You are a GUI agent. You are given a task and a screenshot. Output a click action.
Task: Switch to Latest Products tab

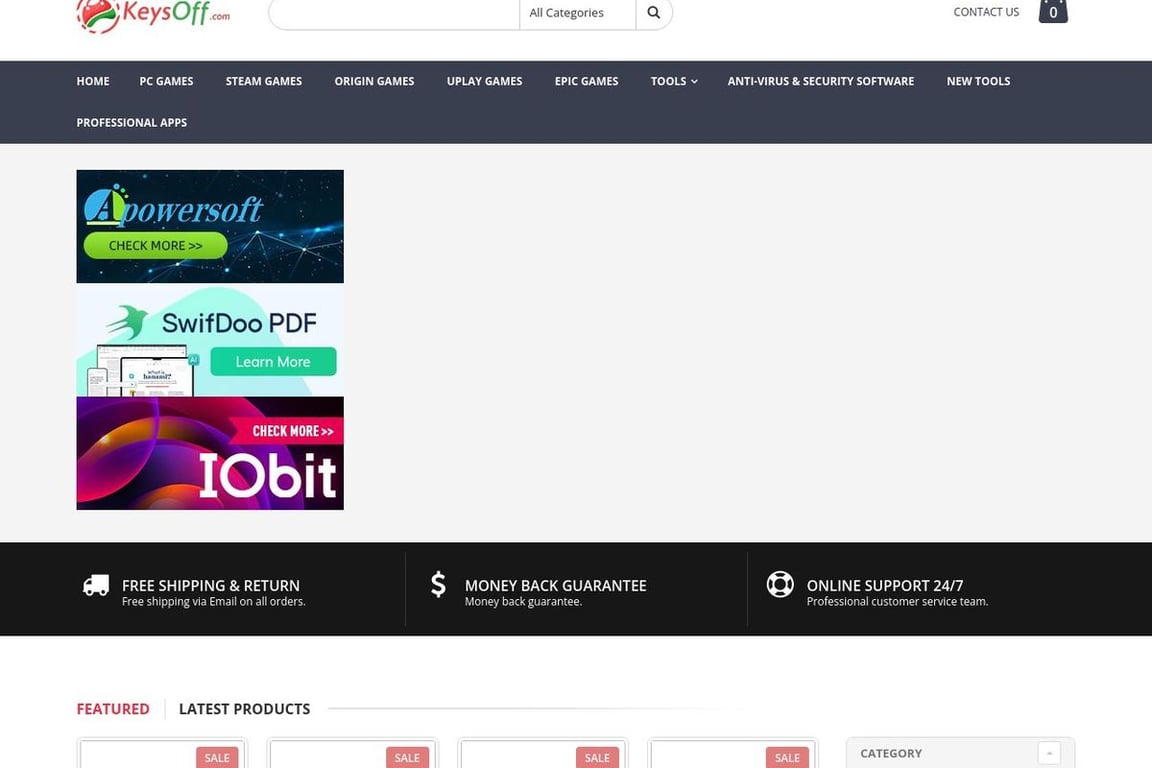point(244,708)
